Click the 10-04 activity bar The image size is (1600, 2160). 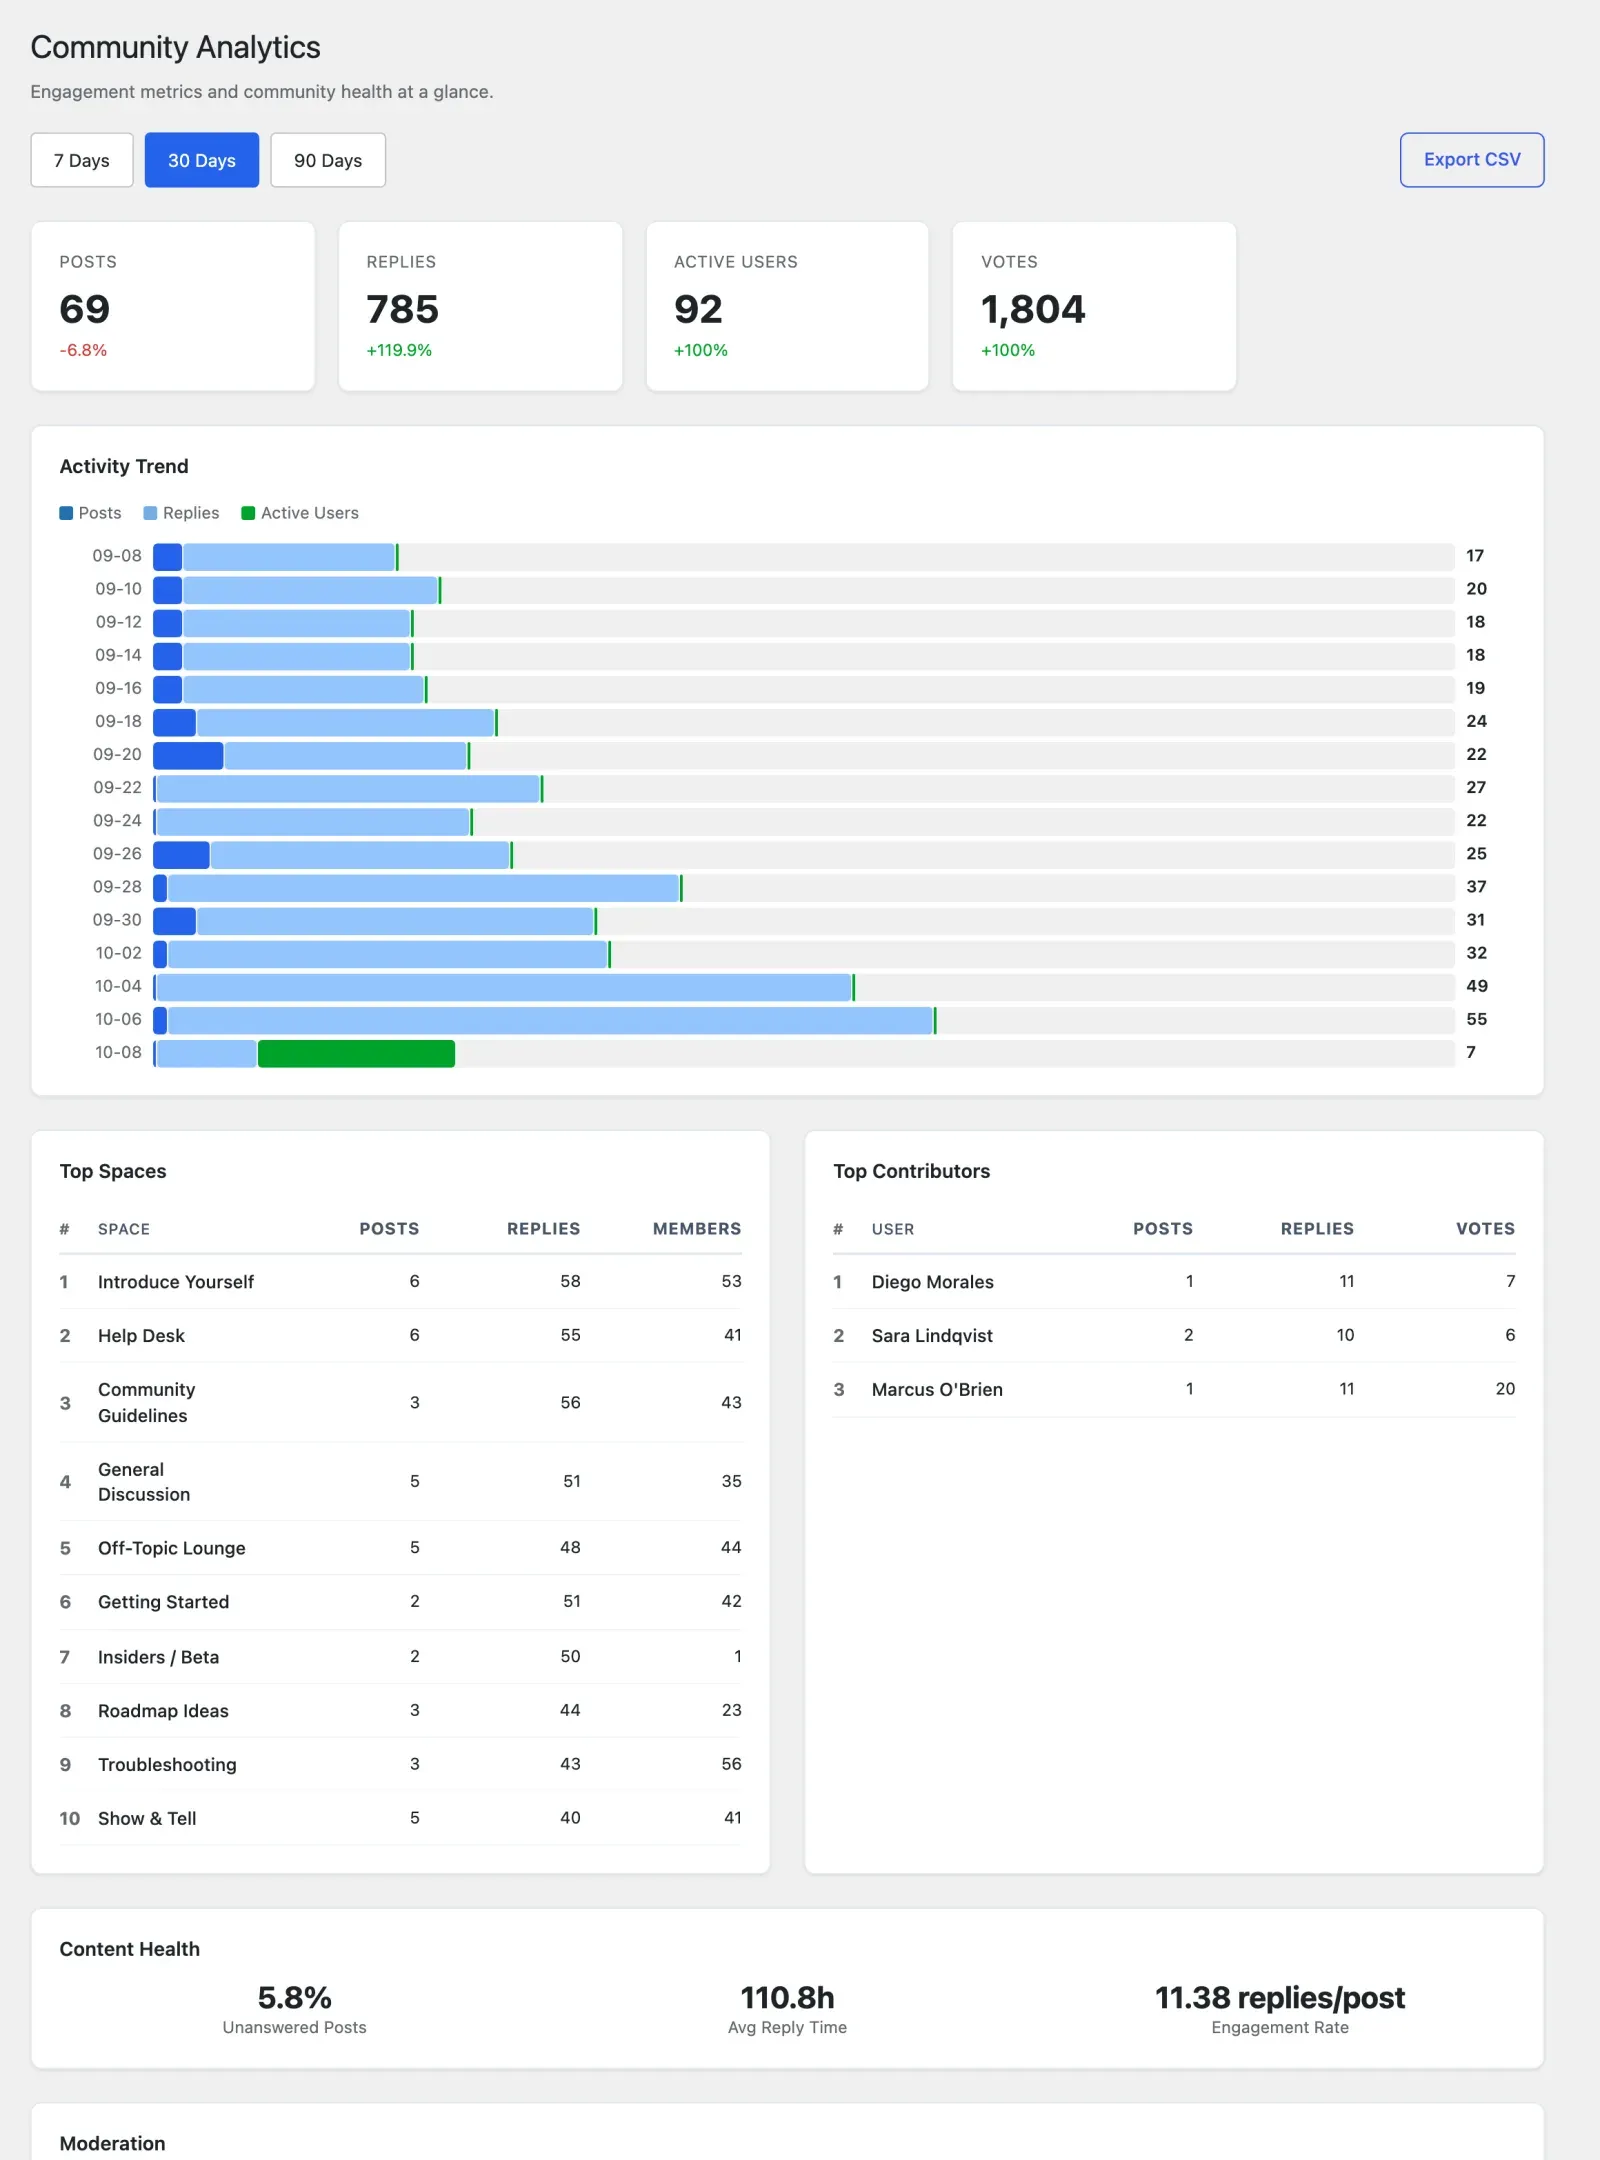[804, 987]
